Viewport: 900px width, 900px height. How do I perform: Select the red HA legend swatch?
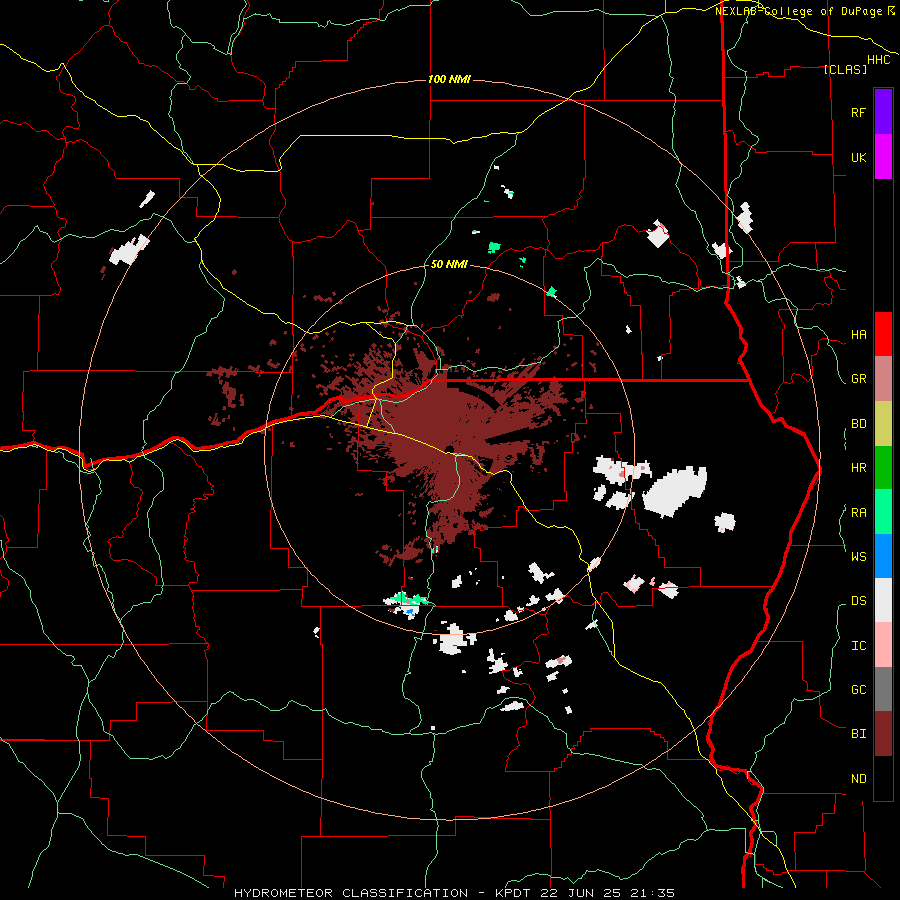883,334
